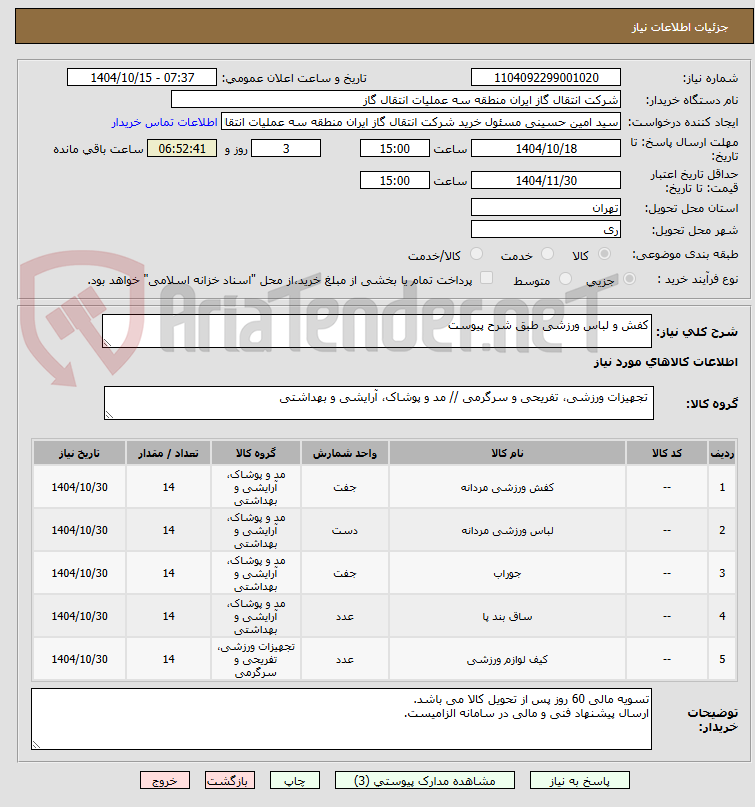Viewport: 755px width, 807px height.
Task: Open the اطلاعات تماس خریدار link
Action: pos(165,122)
